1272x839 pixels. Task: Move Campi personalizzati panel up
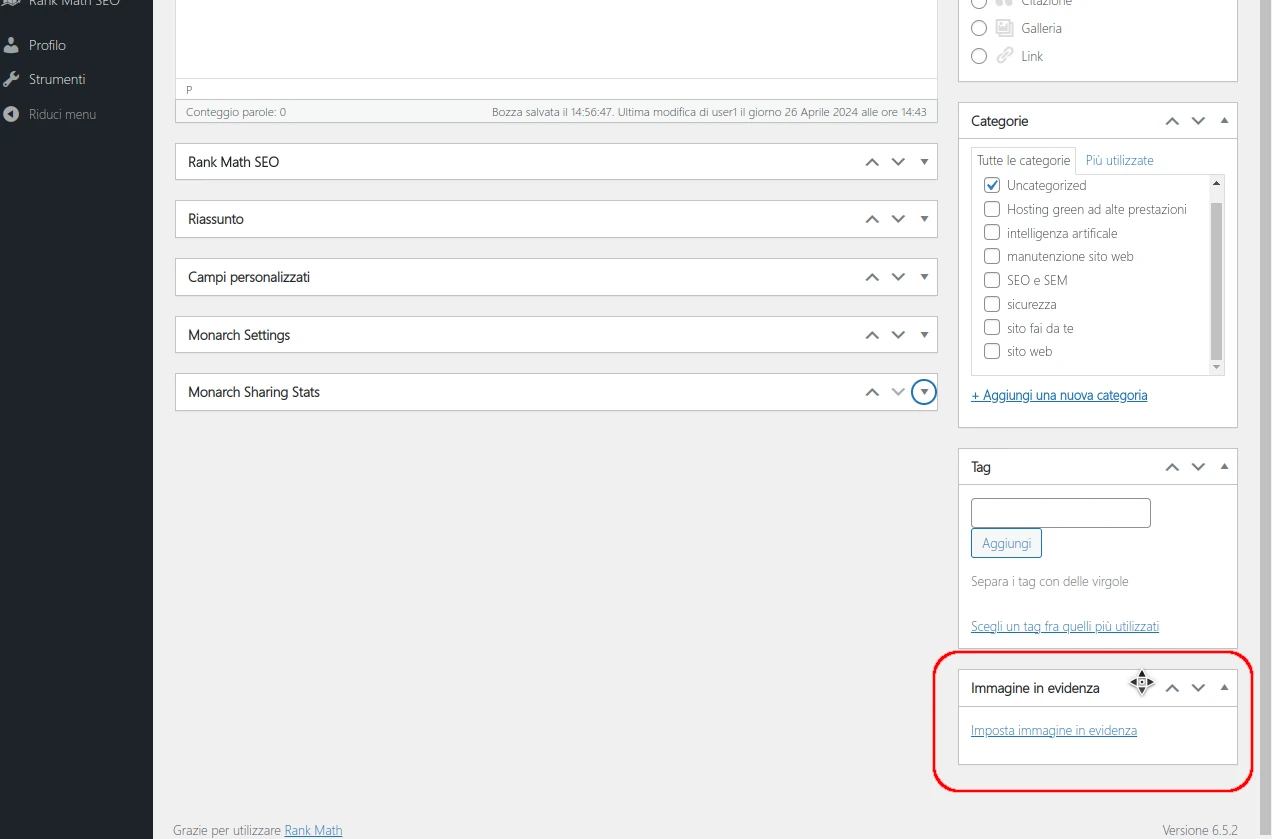point(872,277)
